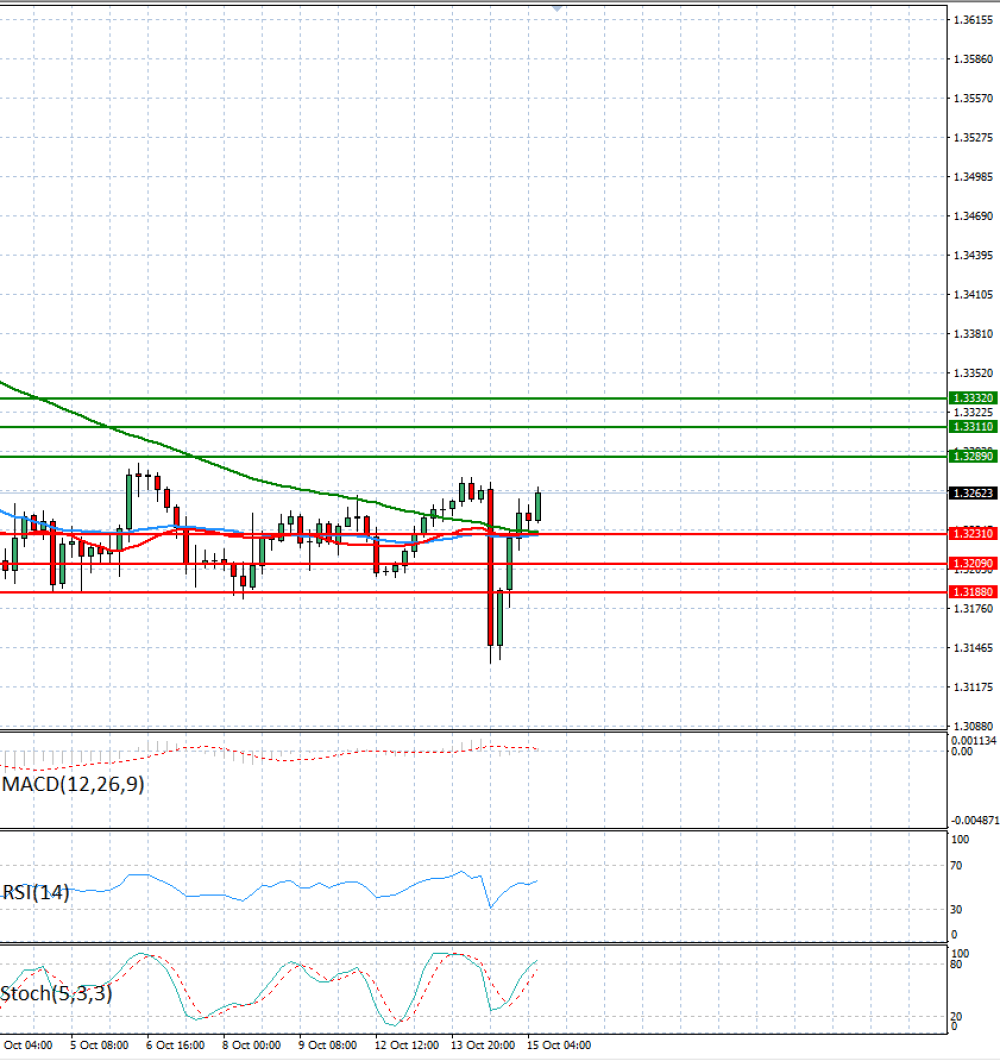Click the 1.34985 price scale value
This screenshot has height=1061, width=1000.
[973, 177]
